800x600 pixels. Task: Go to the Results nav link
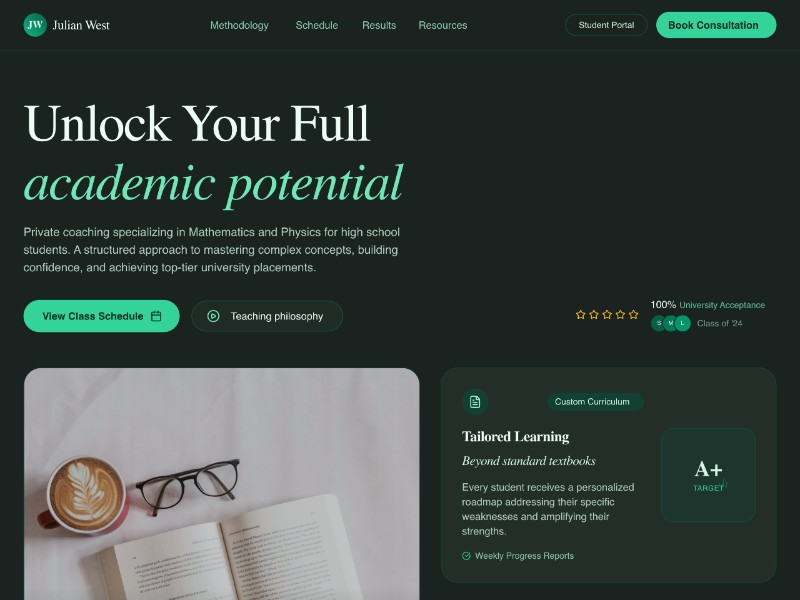click(x=379, y=26)
